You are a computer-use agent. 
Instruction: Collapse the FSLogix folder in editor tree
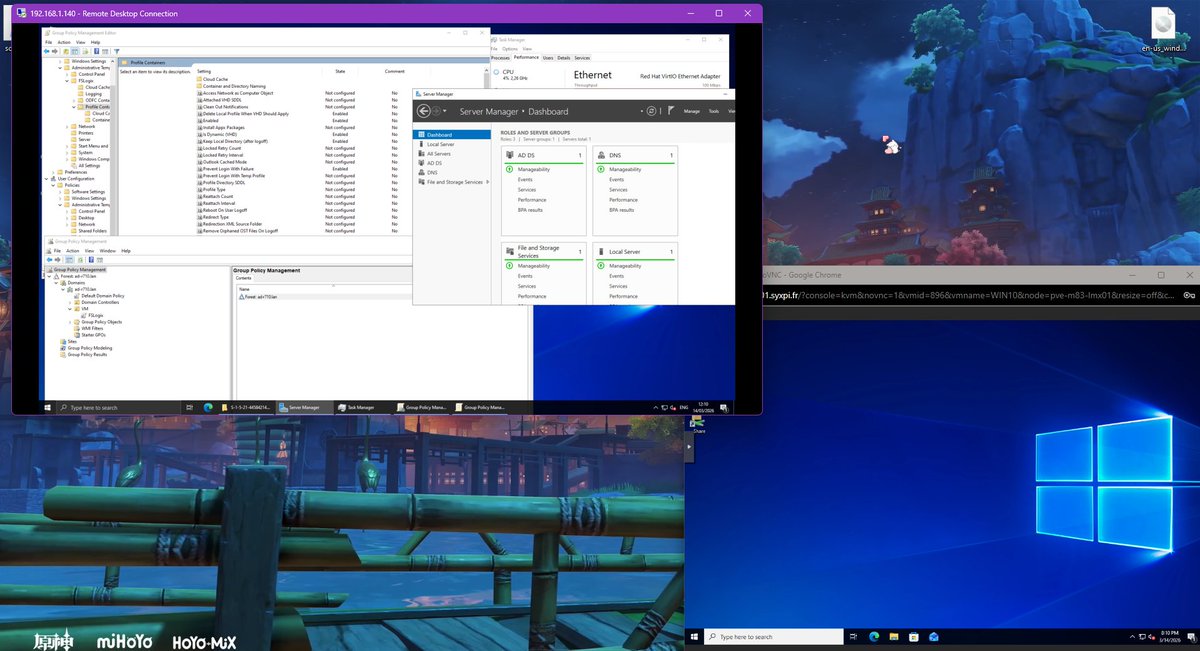point(67,81)
